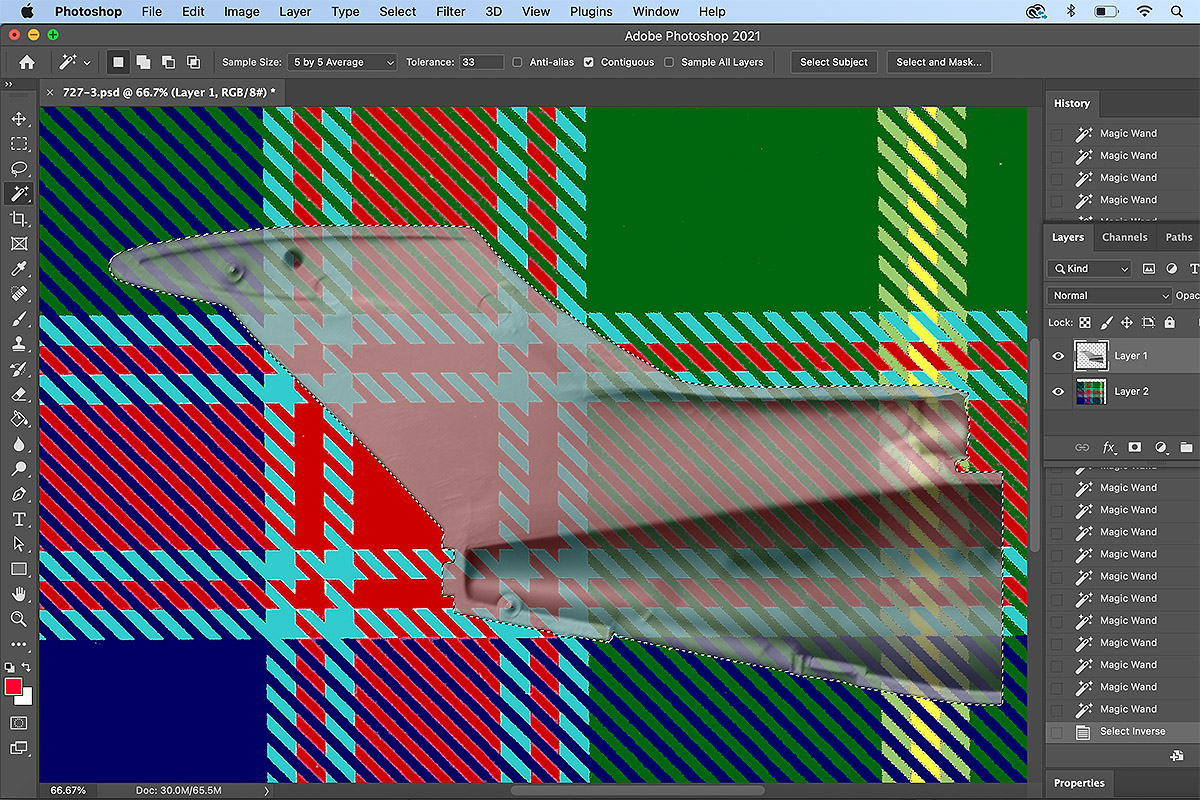This screenshot has height=800, width=1200.
Task: Expand the Kind layer filter dropdown
Action: (1090, 268)
